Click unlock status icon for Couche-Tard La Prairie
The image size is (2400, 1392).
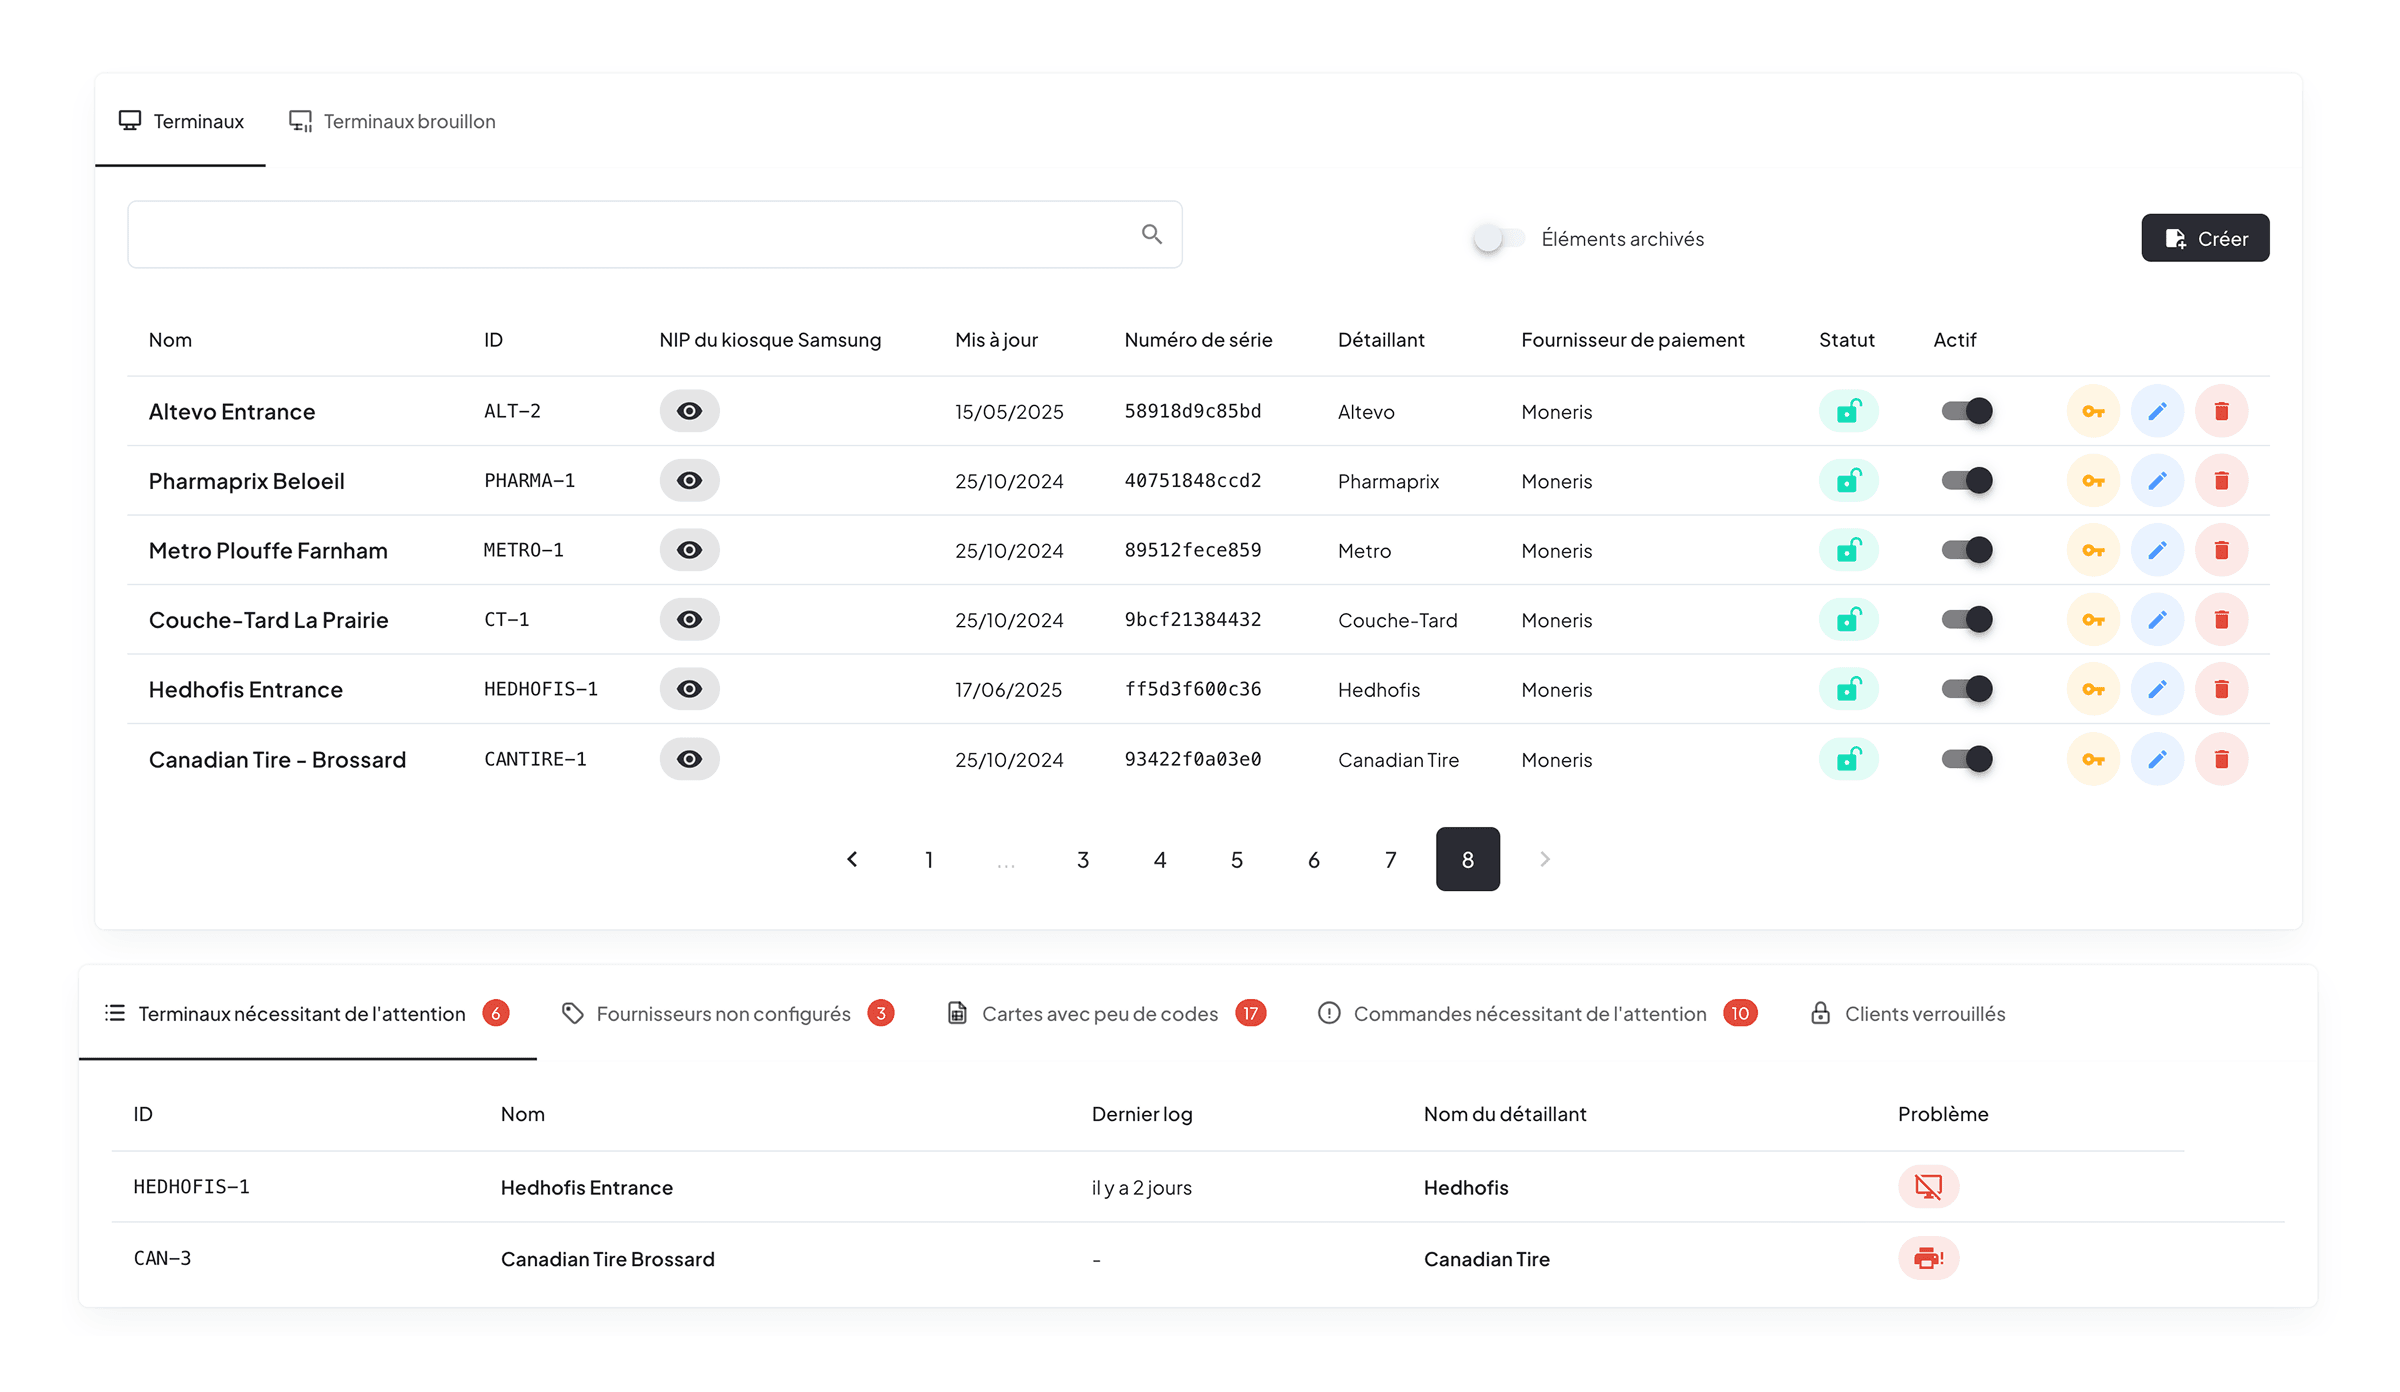pos(1848,620)
